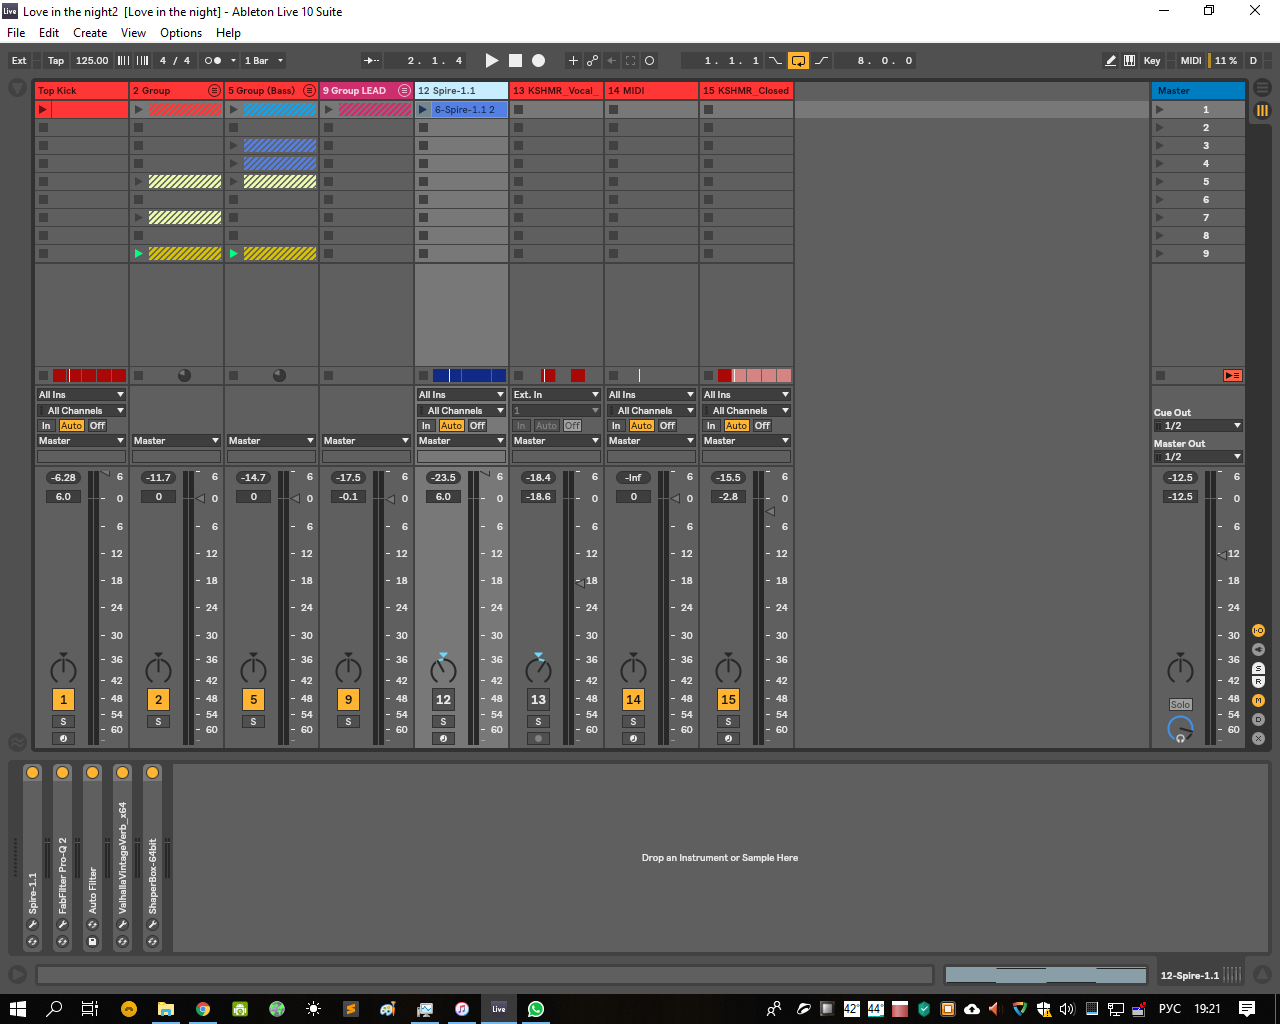
Task: Show or hide the Mixer section
Action: [x=1259, y=700]
